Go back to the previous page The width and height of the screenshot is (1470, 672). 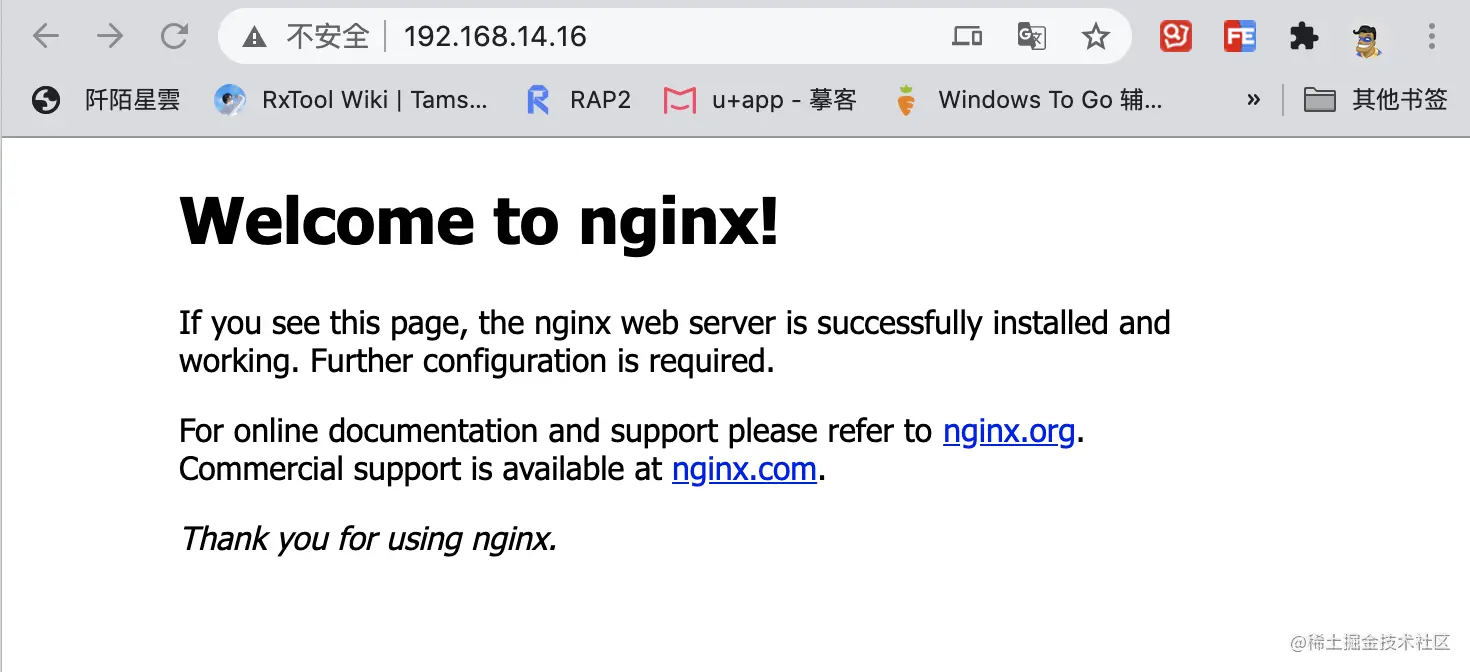[x=46, y=36]
